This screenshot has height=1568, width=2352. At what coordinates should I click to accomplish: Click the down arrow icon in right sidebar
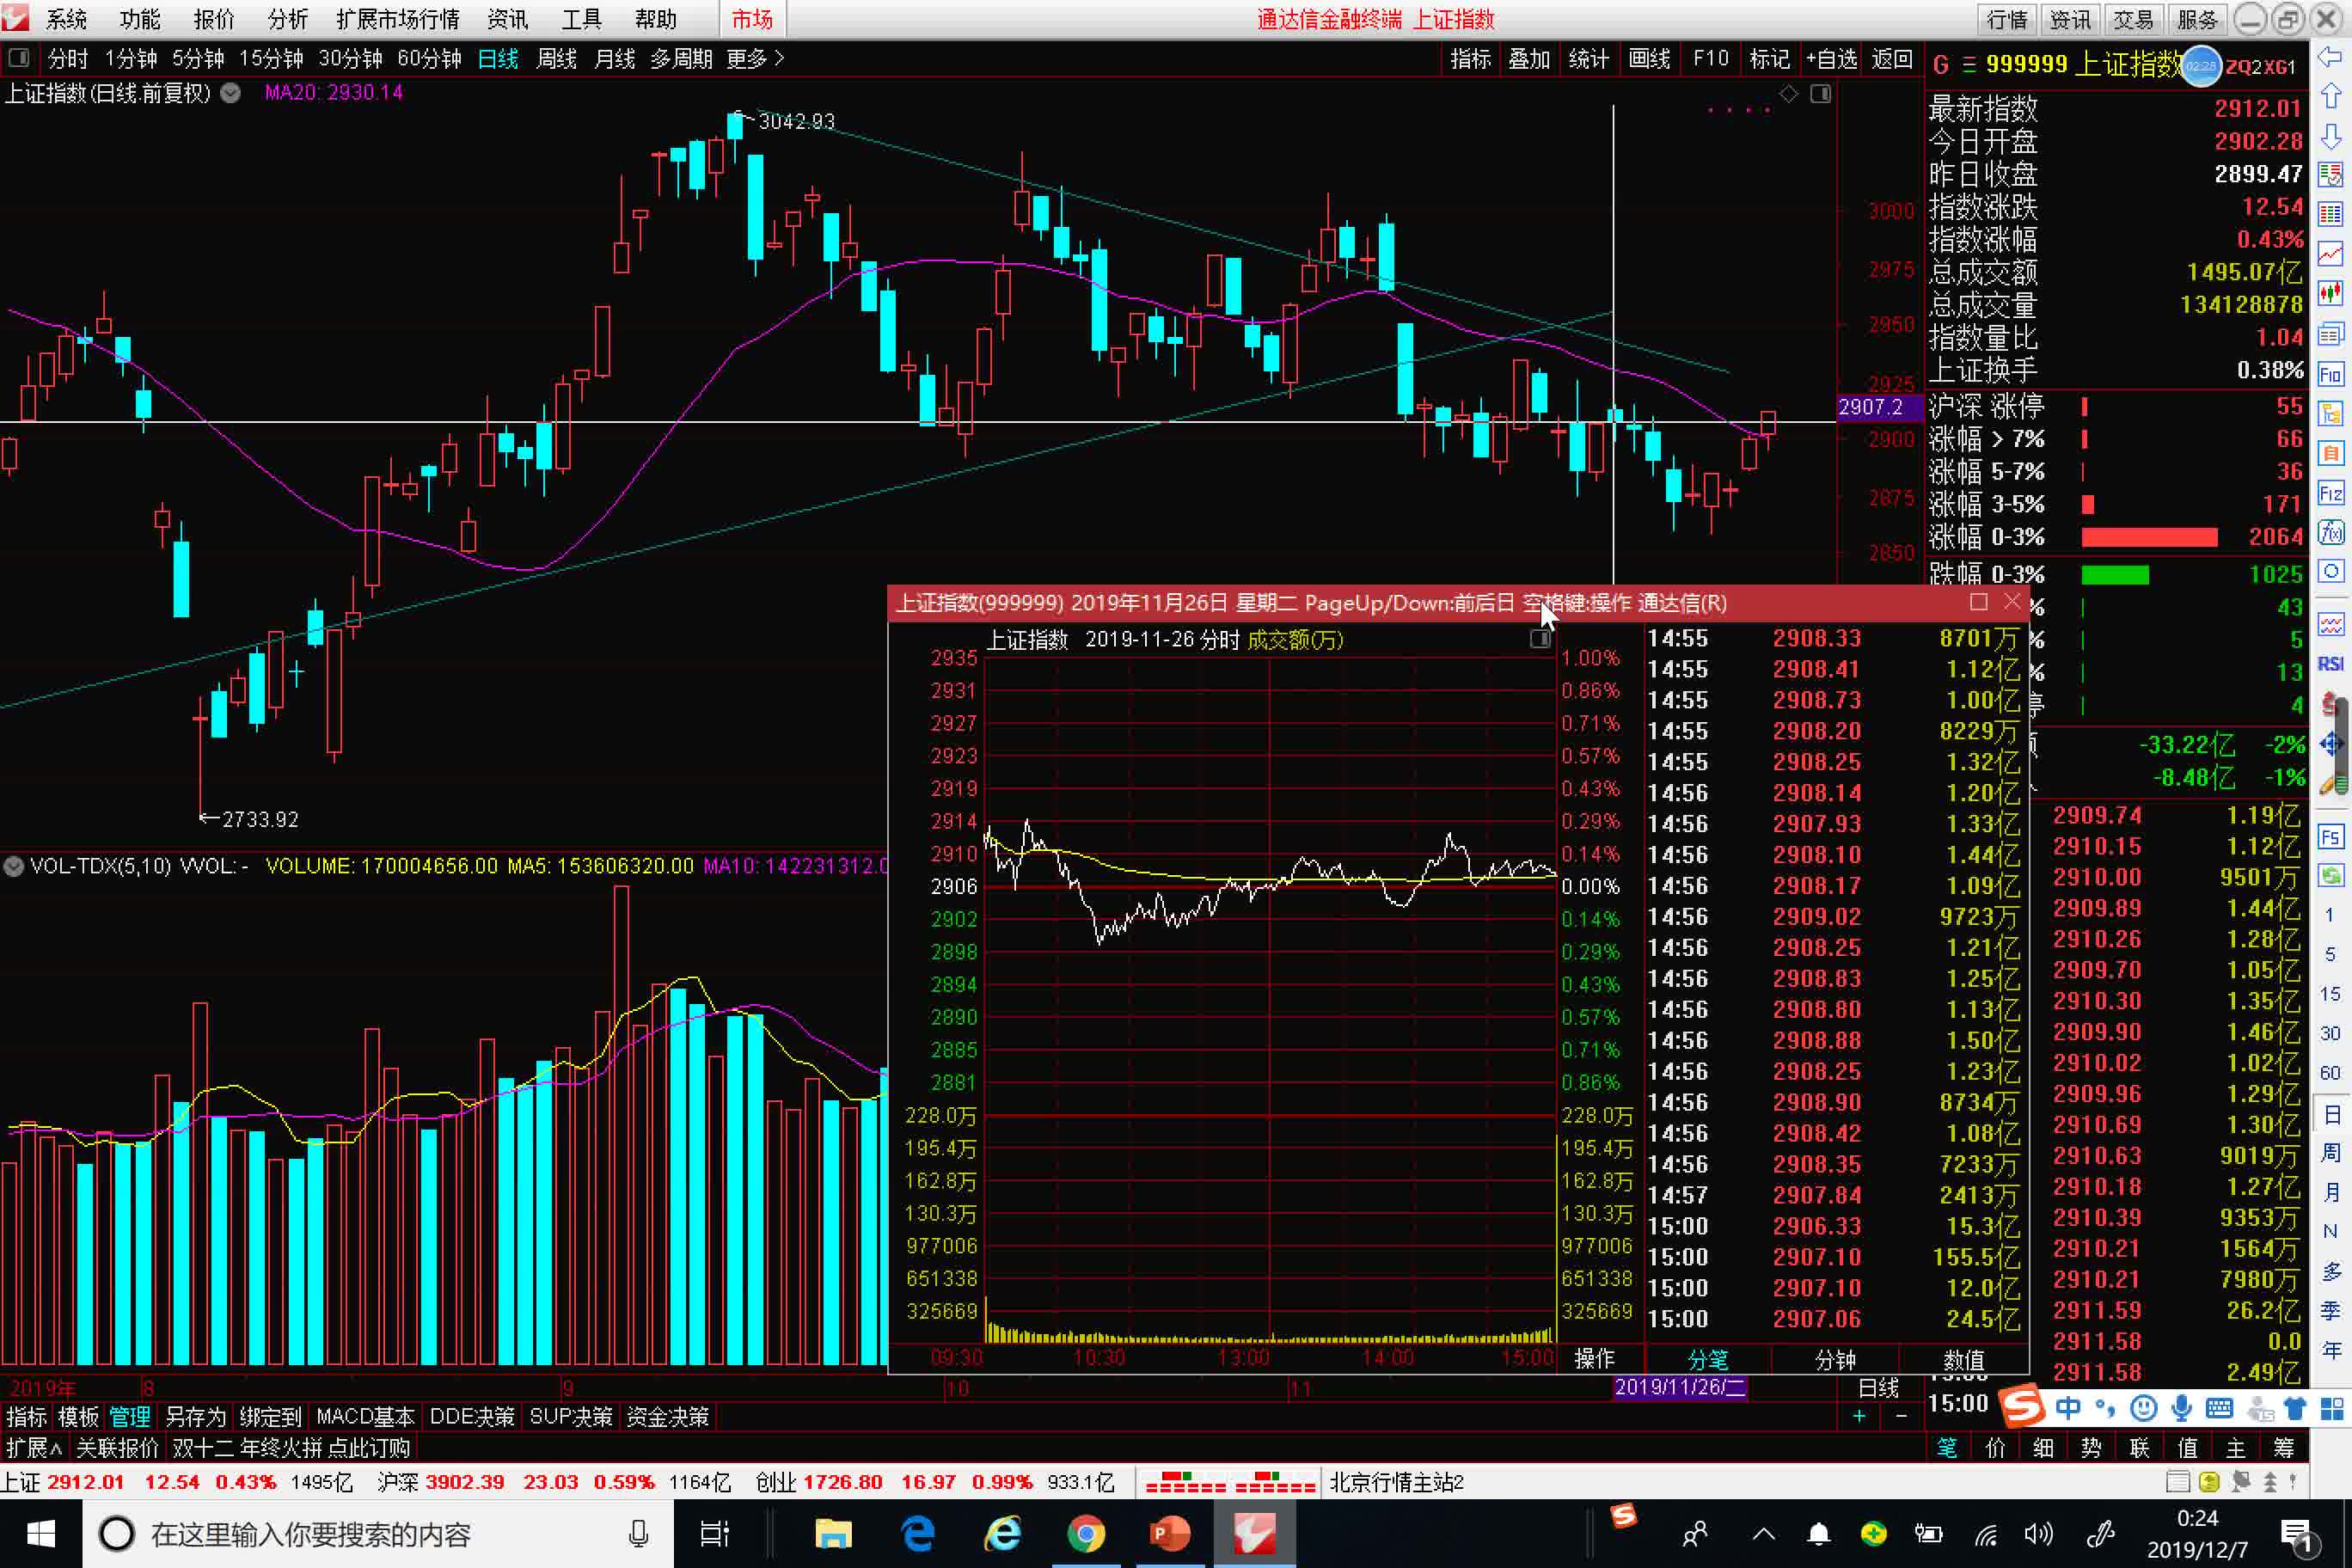pyautogui.click(x=2331, y=136)
